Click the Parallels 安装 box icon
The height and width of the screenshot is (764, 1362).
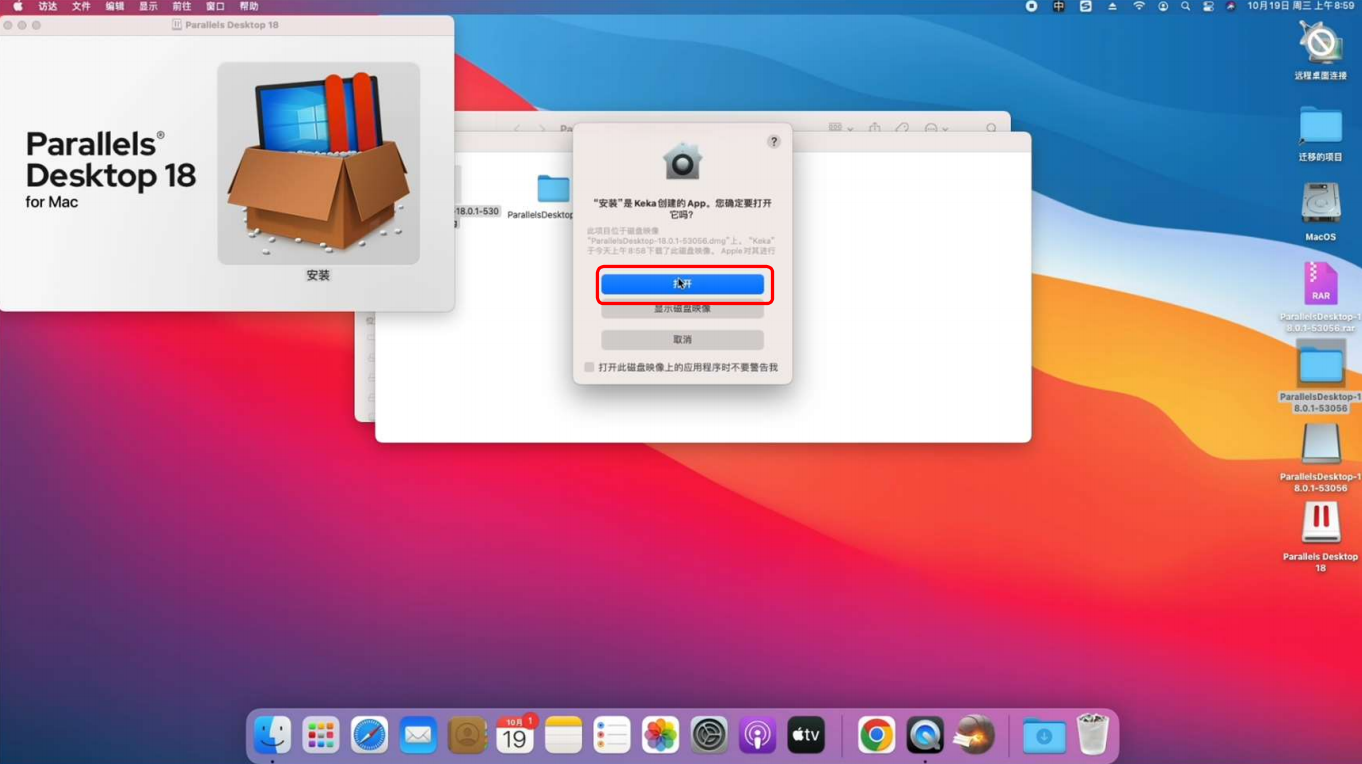tap(318, 163)
